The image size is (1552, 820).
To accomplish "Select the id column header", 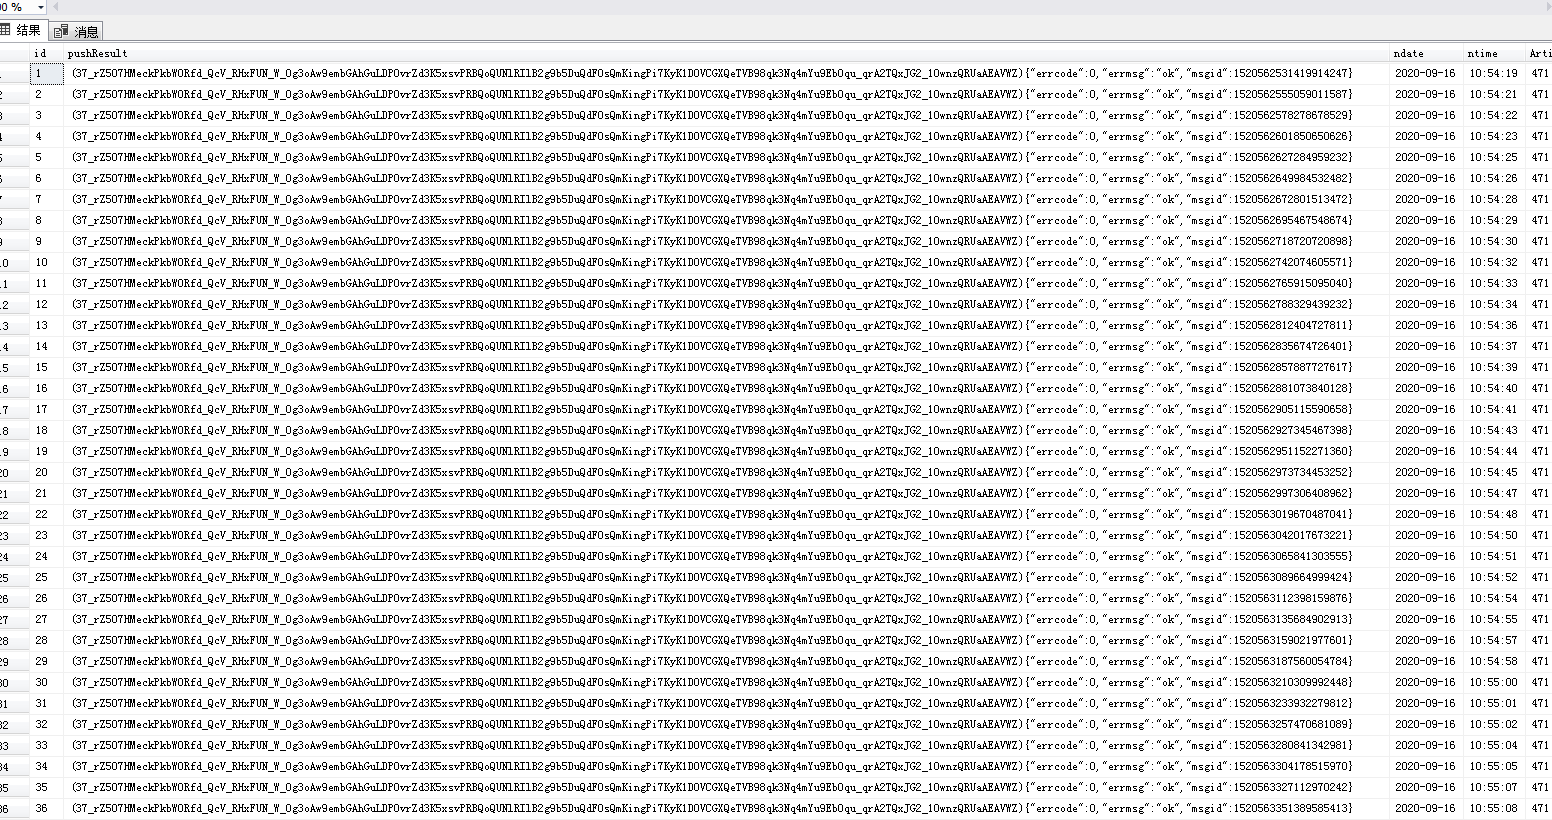I will coord(46,53).
